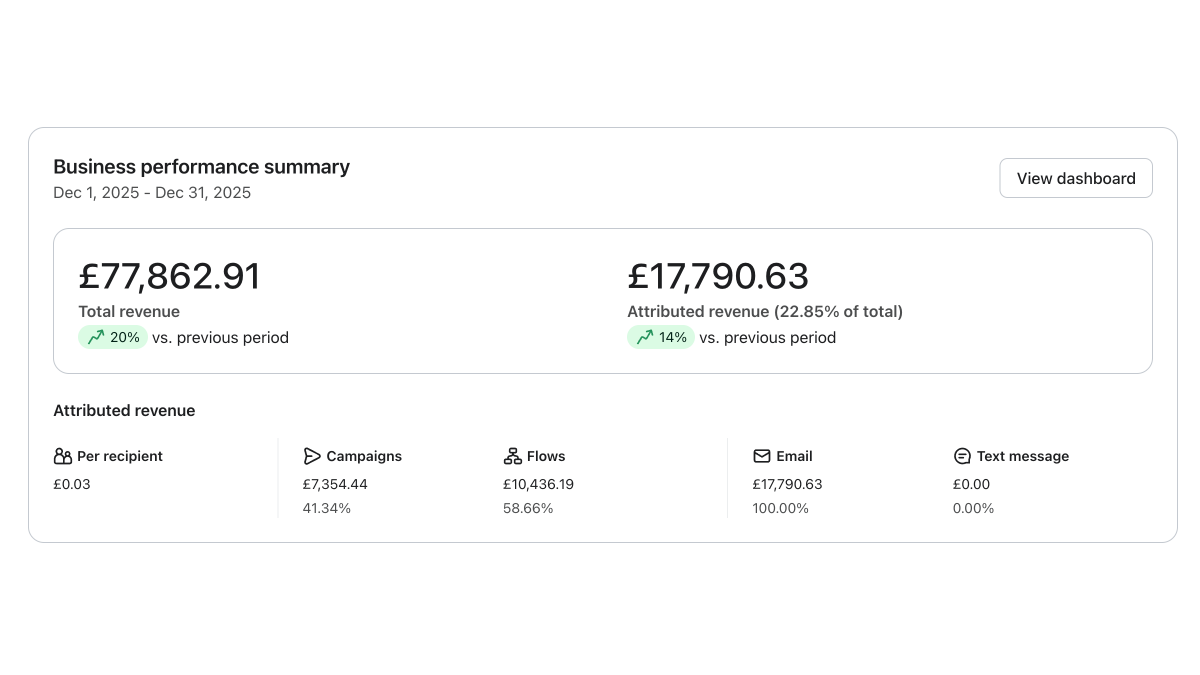
Task: Click the View dashboard button
Action: [x=1075, y=178]
